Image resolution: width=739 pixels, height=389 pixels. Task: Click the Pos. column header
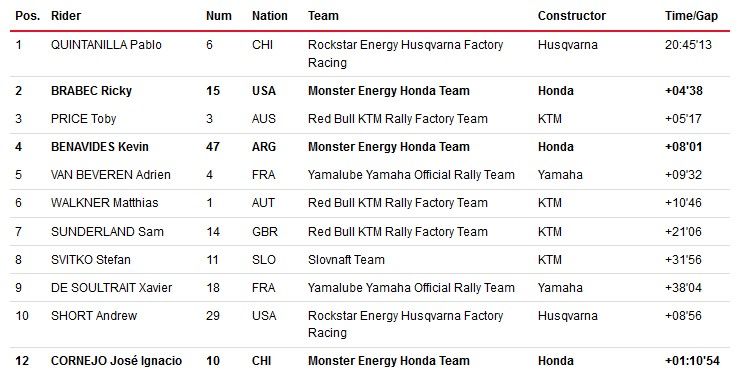click(x=27, y=16)
